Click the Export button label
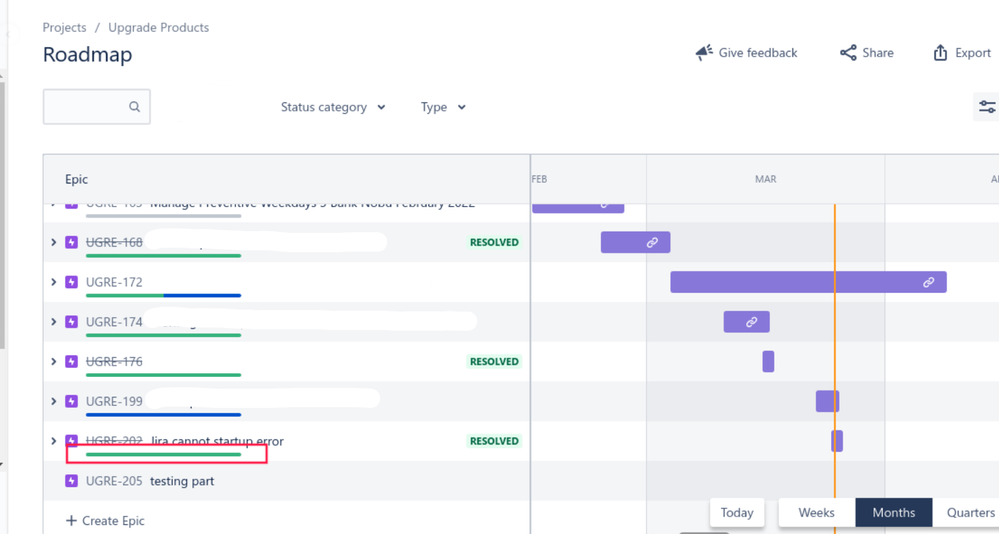 click(x=973, y=53)
